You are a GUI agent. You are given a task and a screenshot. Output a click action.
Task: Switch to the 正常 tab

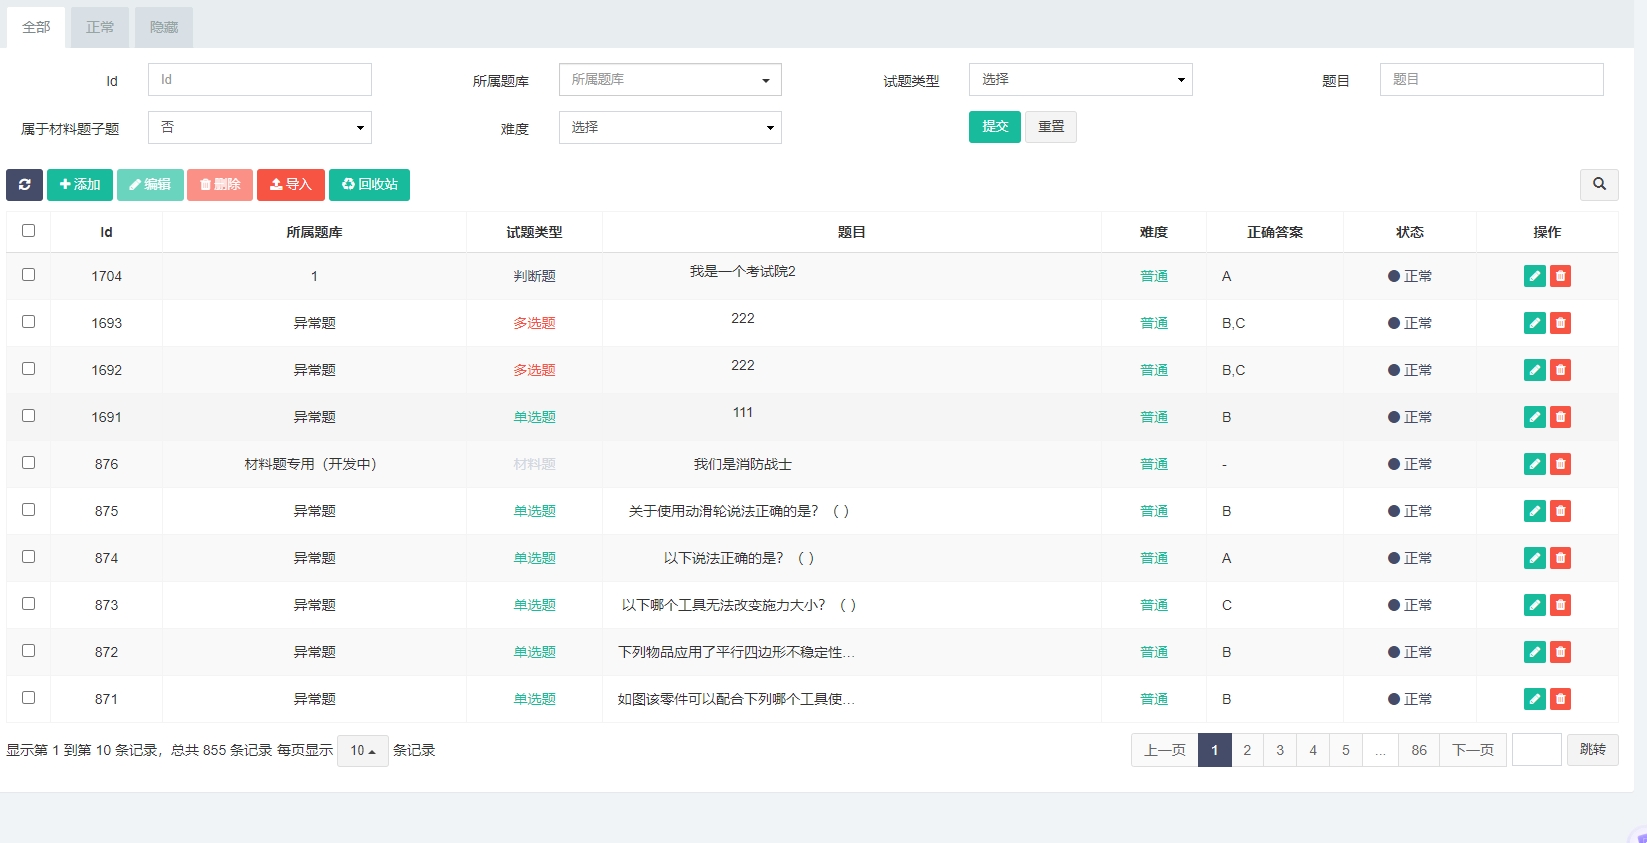[100, 28]
